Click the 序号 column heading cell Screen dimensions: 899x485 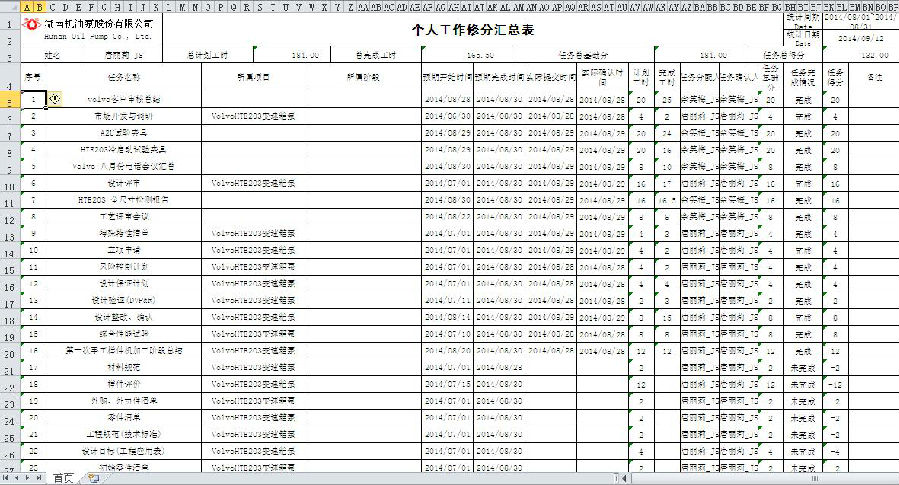(x=33, y=77)
